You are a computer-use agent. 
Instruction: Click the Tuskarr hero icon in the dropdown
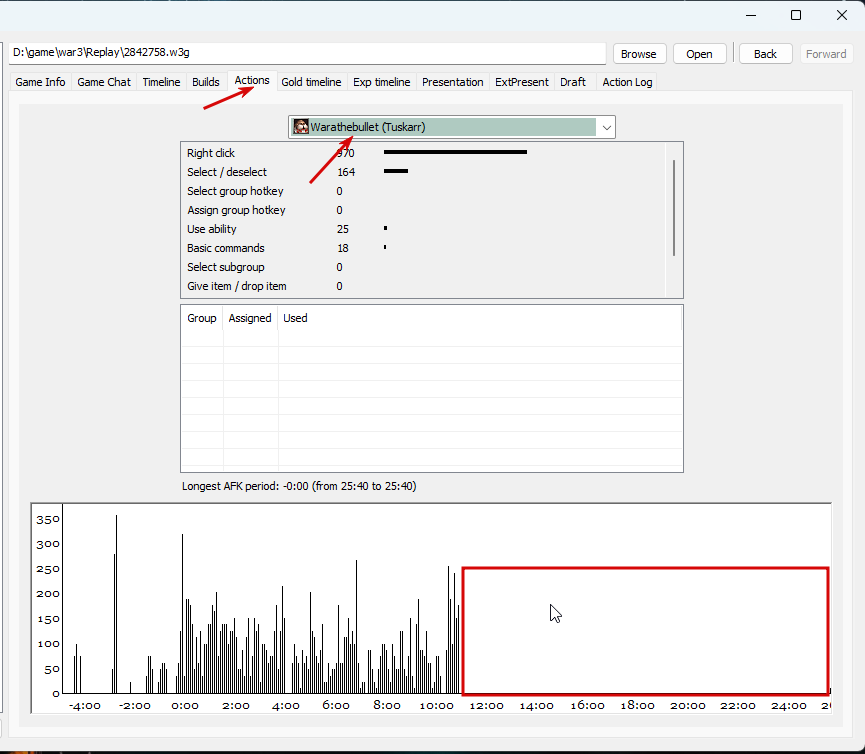[301, 127]
